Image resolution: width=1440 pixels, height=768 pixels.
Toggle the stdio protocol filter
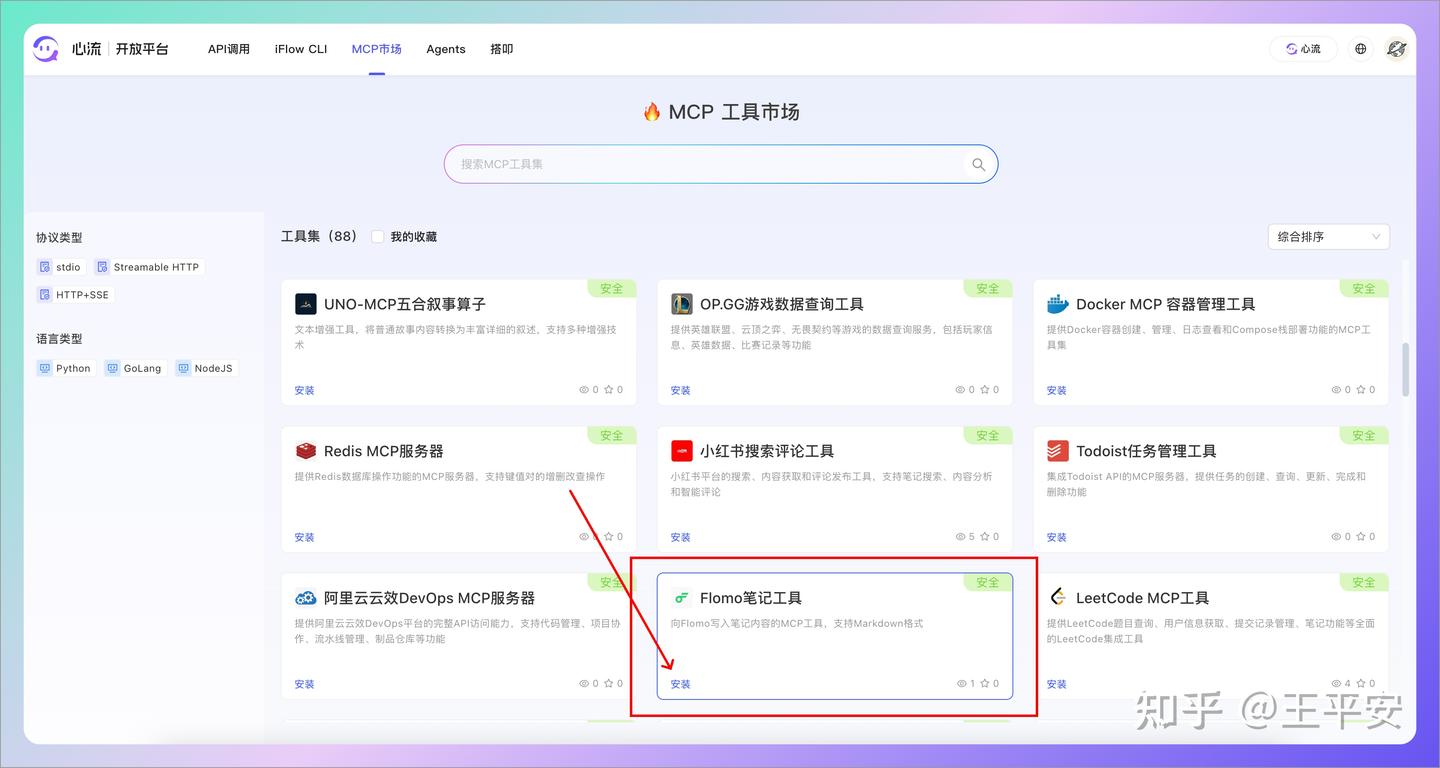tap(59, 266)
